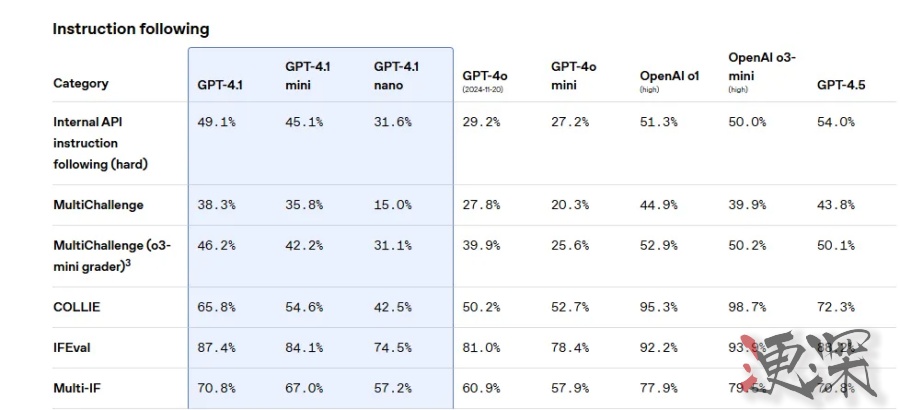Click the Instruction following heading
The height and width of the screenshot is (410, 900).
pos(131,29)
